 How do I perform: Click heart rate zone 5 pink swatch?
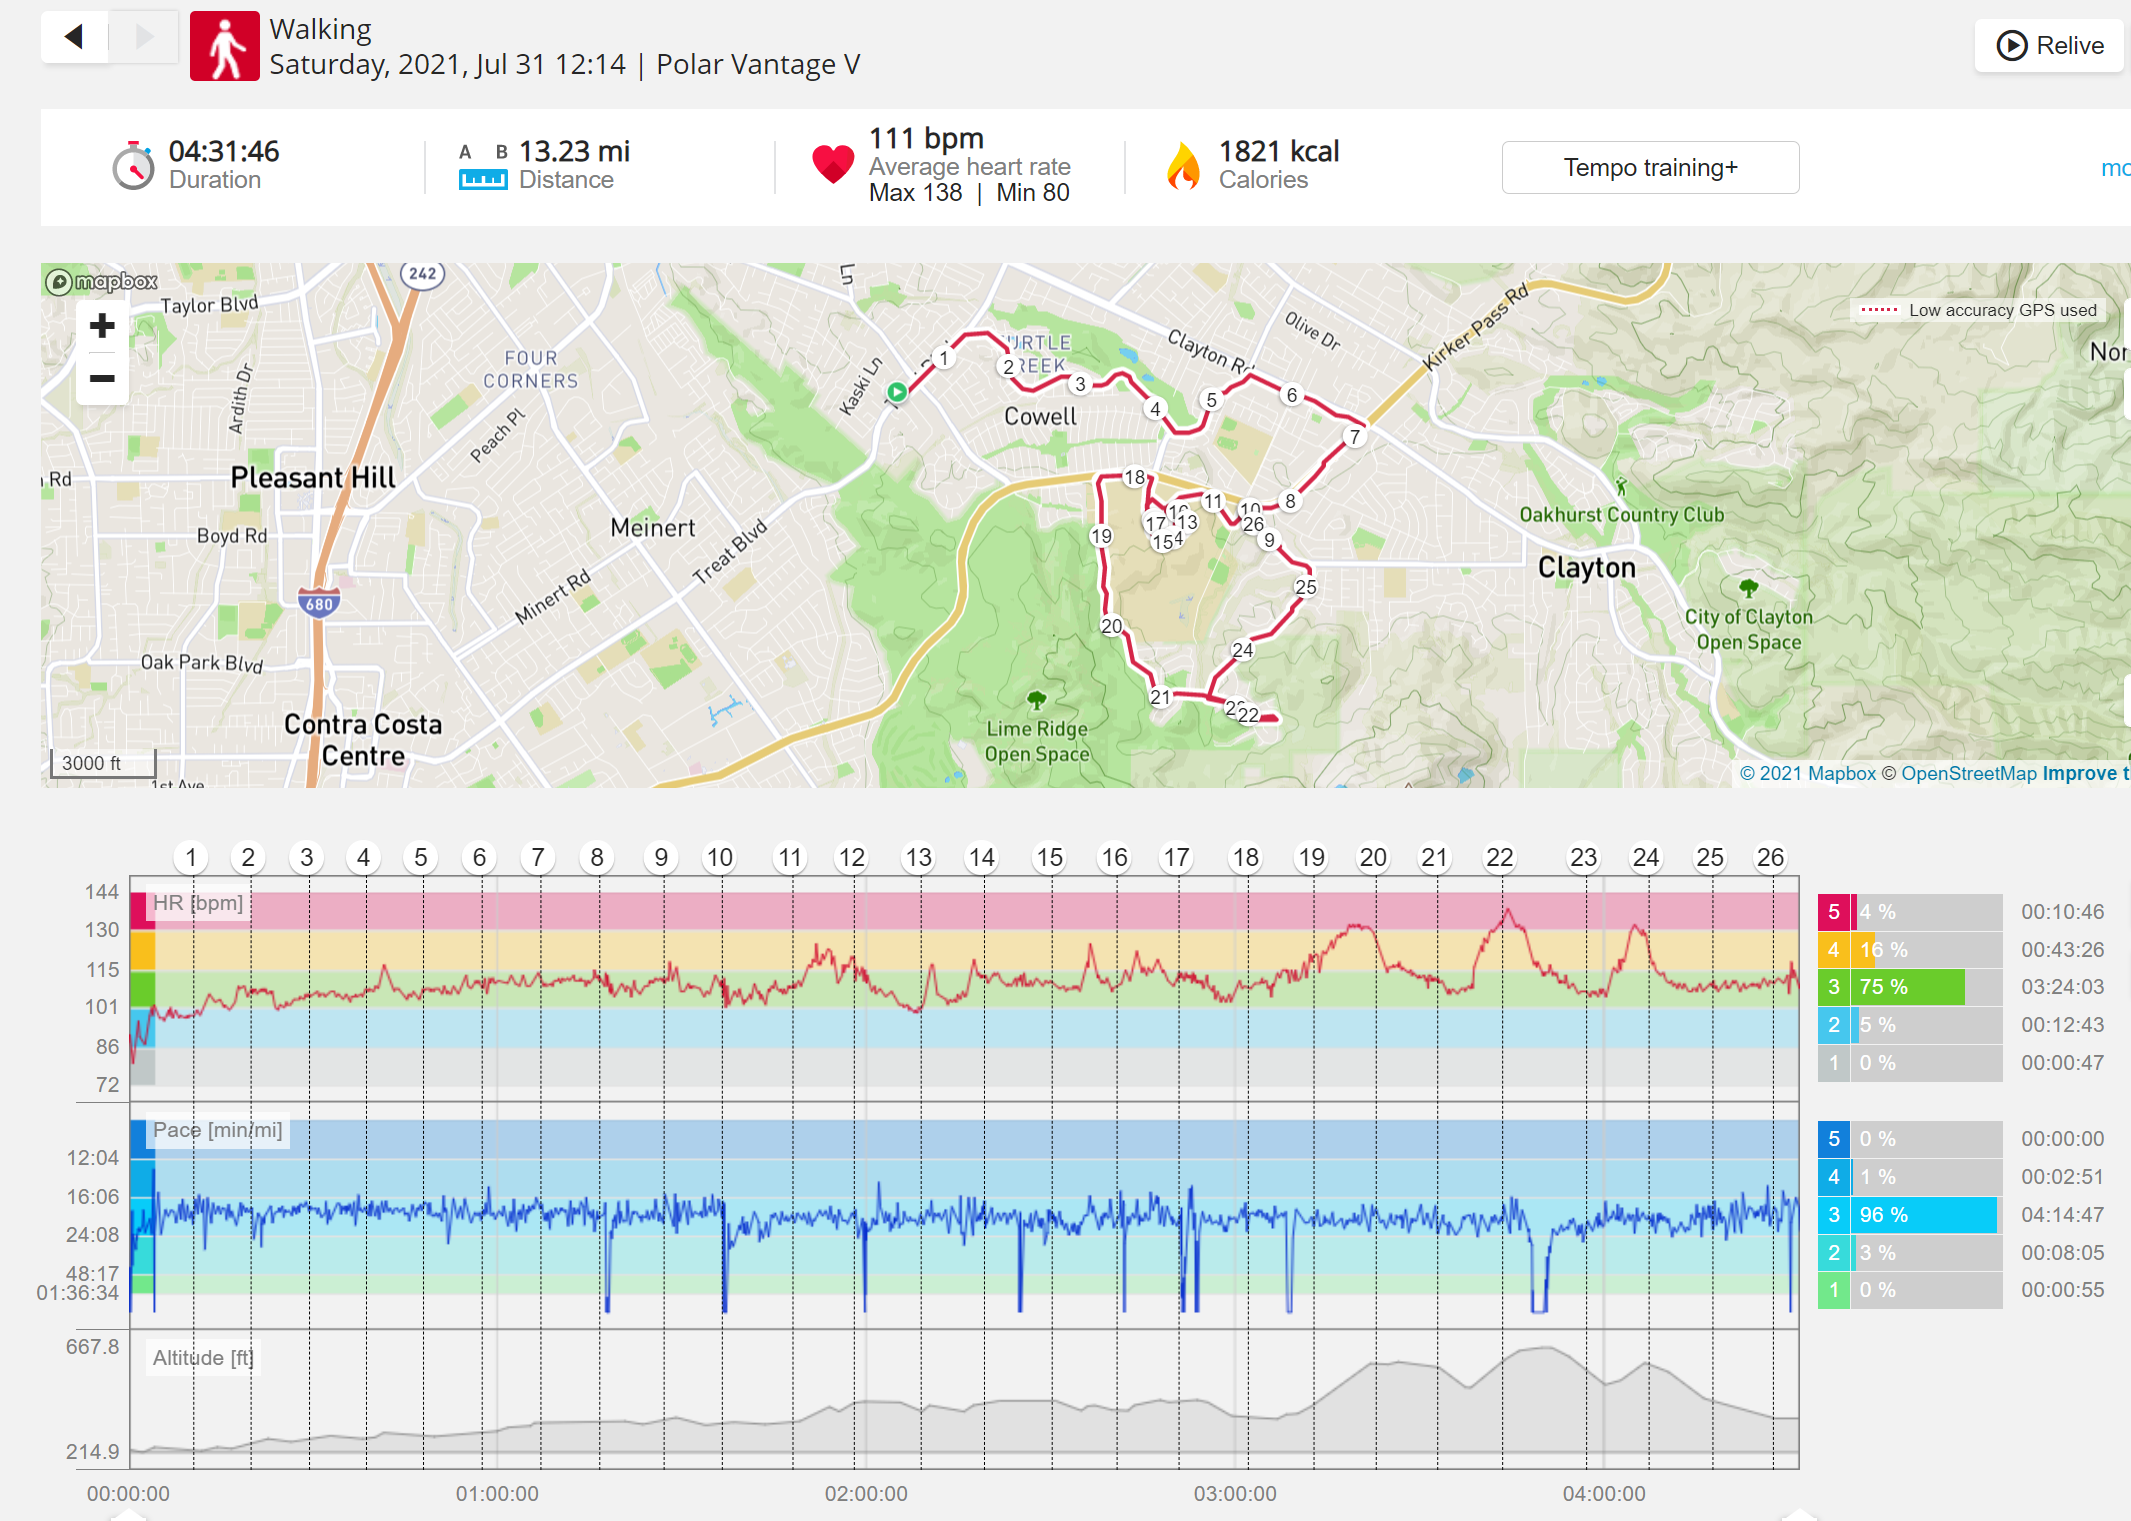click(x=1833, y=912)
